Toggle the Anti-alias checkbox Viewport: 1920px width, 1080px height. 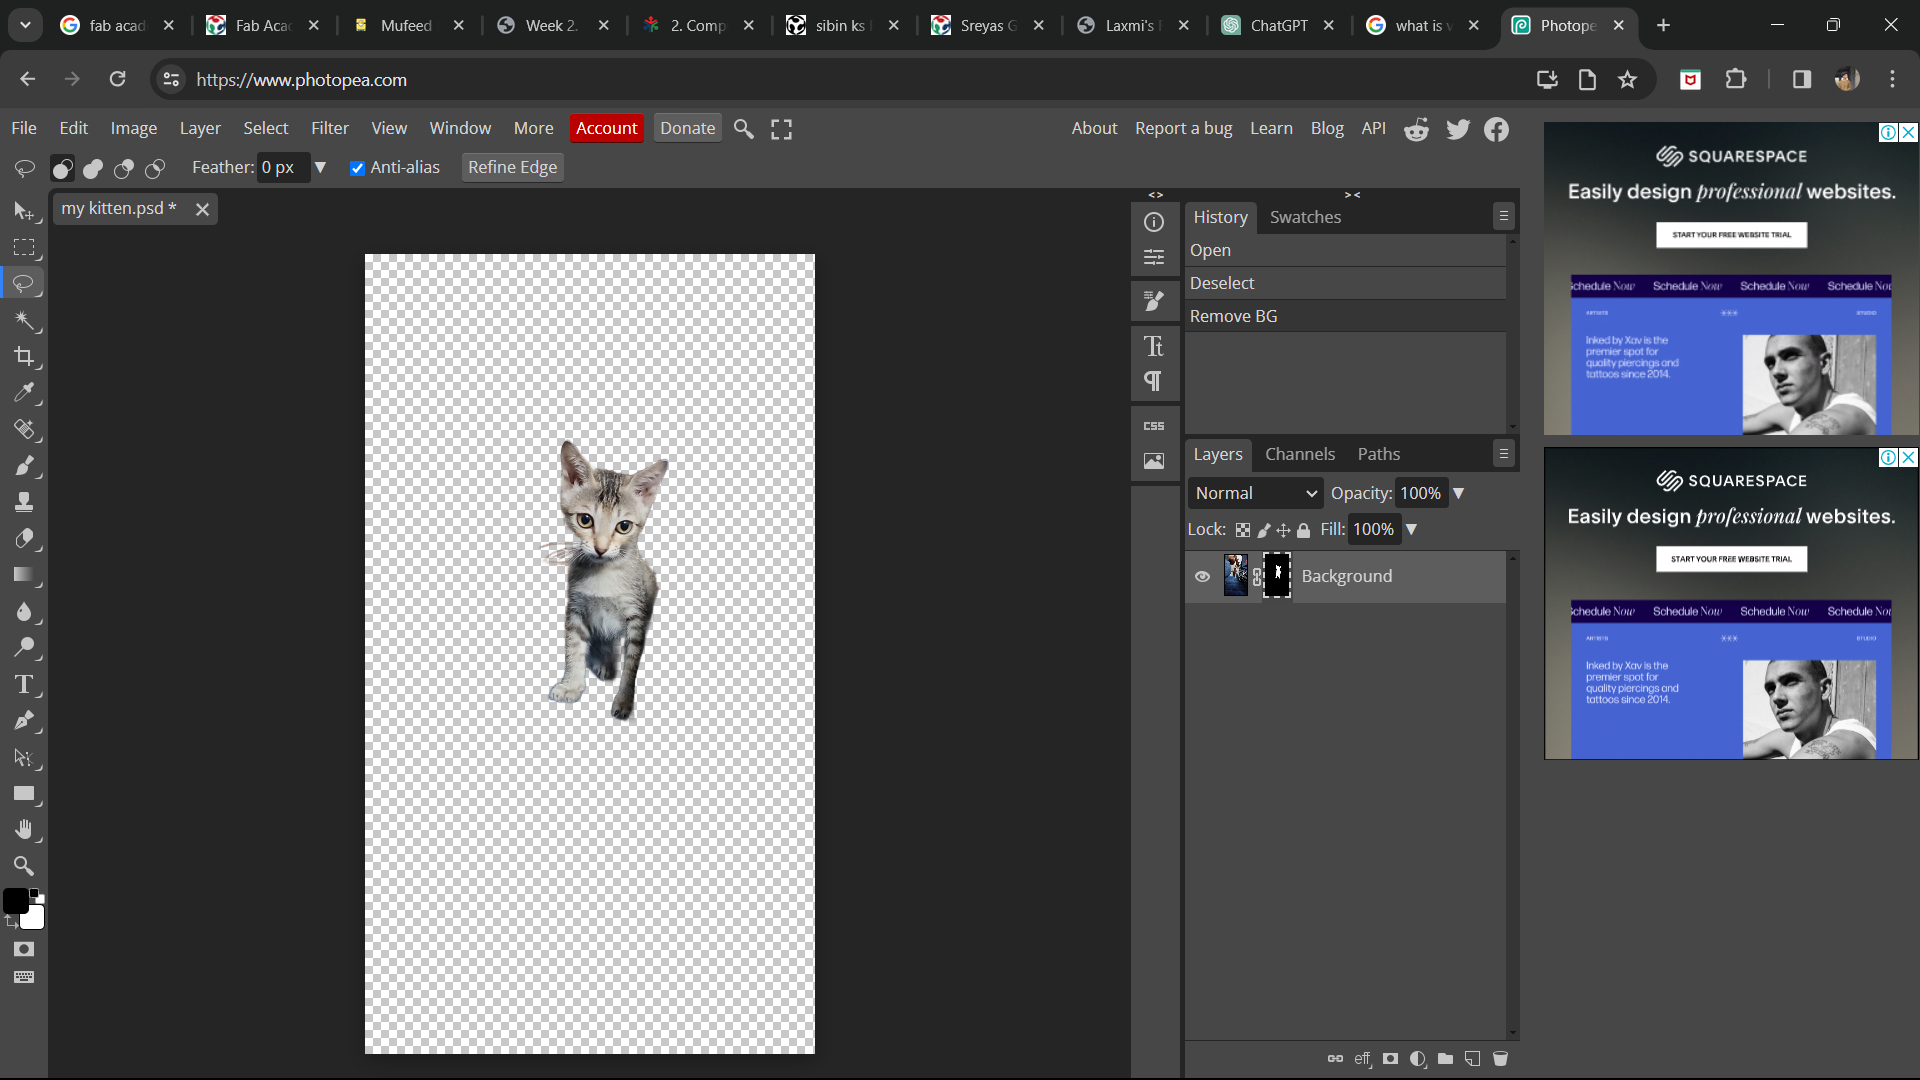(x=357, y=168)
